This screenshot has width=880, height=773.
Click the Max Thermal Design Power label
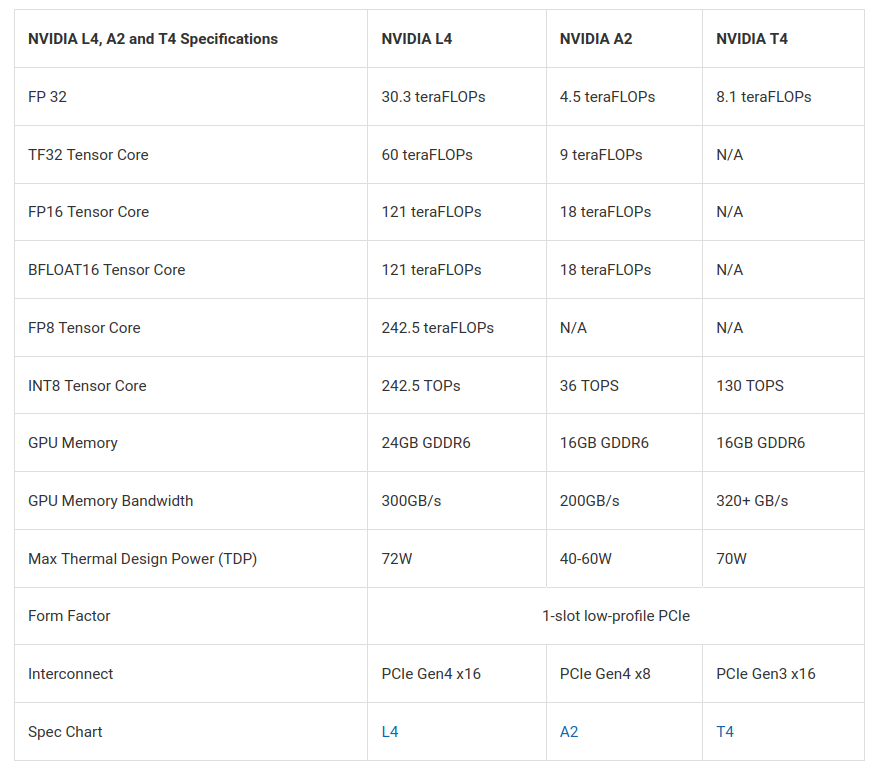[x=142, y=559]
